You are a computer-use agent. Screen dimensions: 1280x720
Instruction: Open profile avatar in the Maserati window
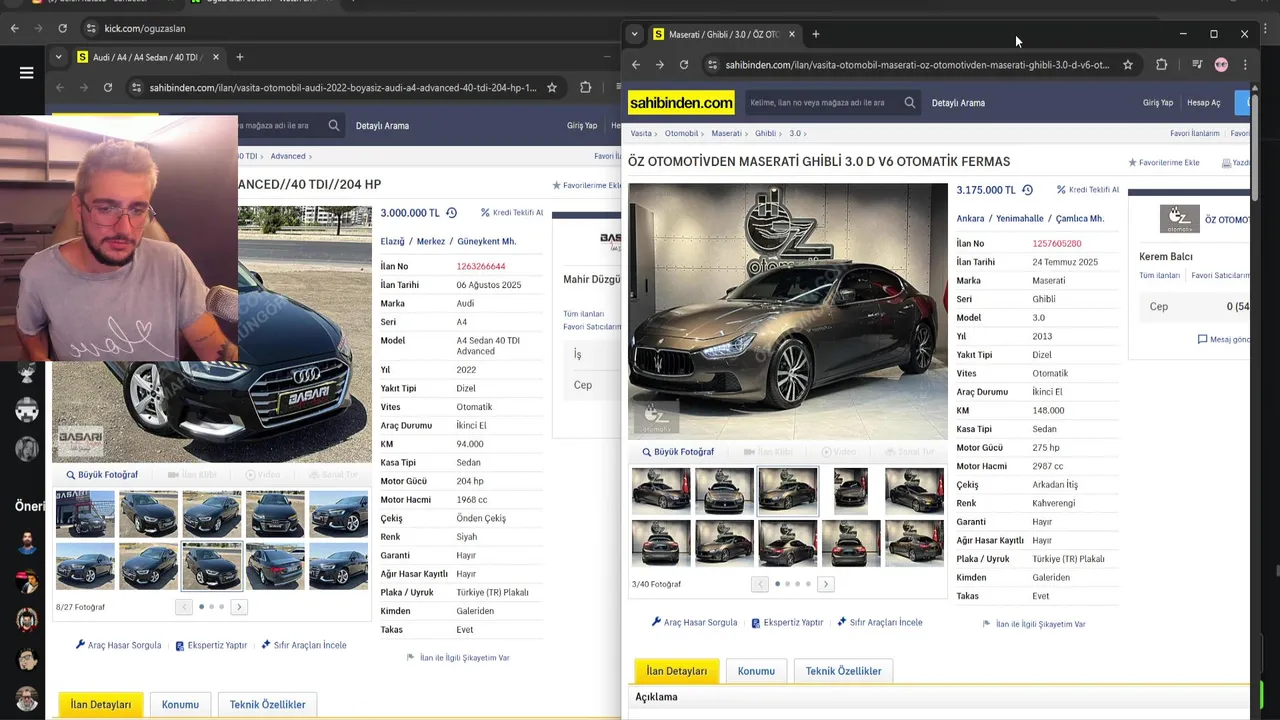pyautogui.click(x=1221, y=65)
